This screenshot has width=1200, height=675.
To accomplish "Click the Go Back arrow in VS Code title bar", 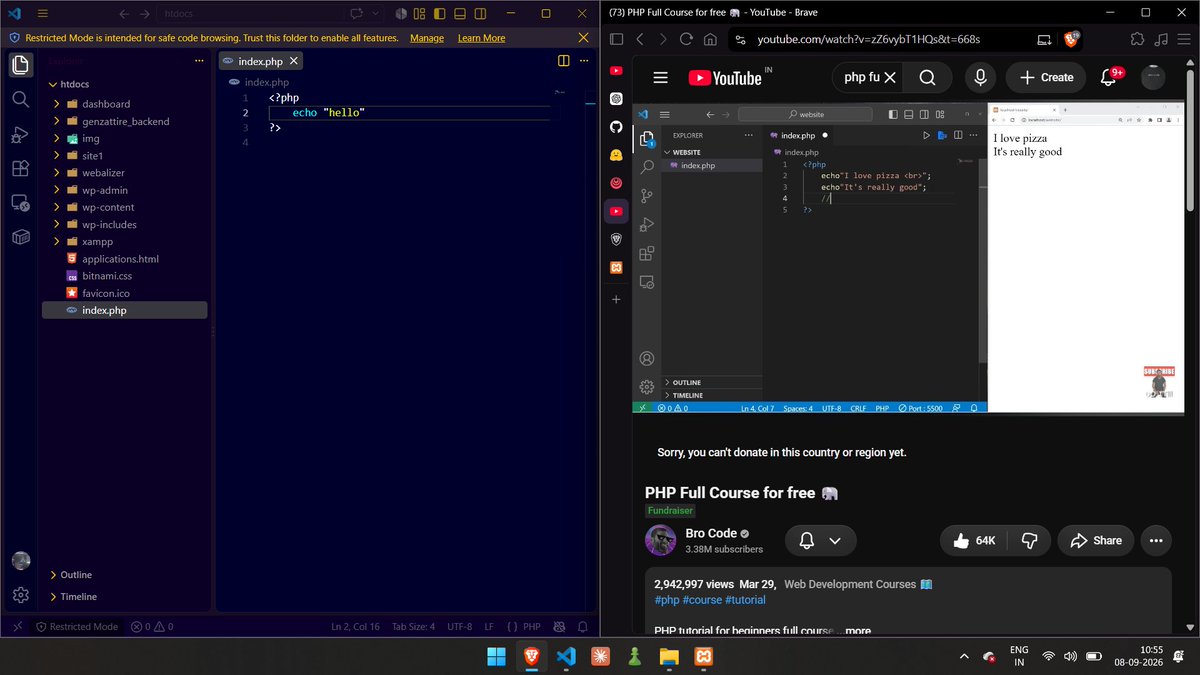I will pos(123,14).
